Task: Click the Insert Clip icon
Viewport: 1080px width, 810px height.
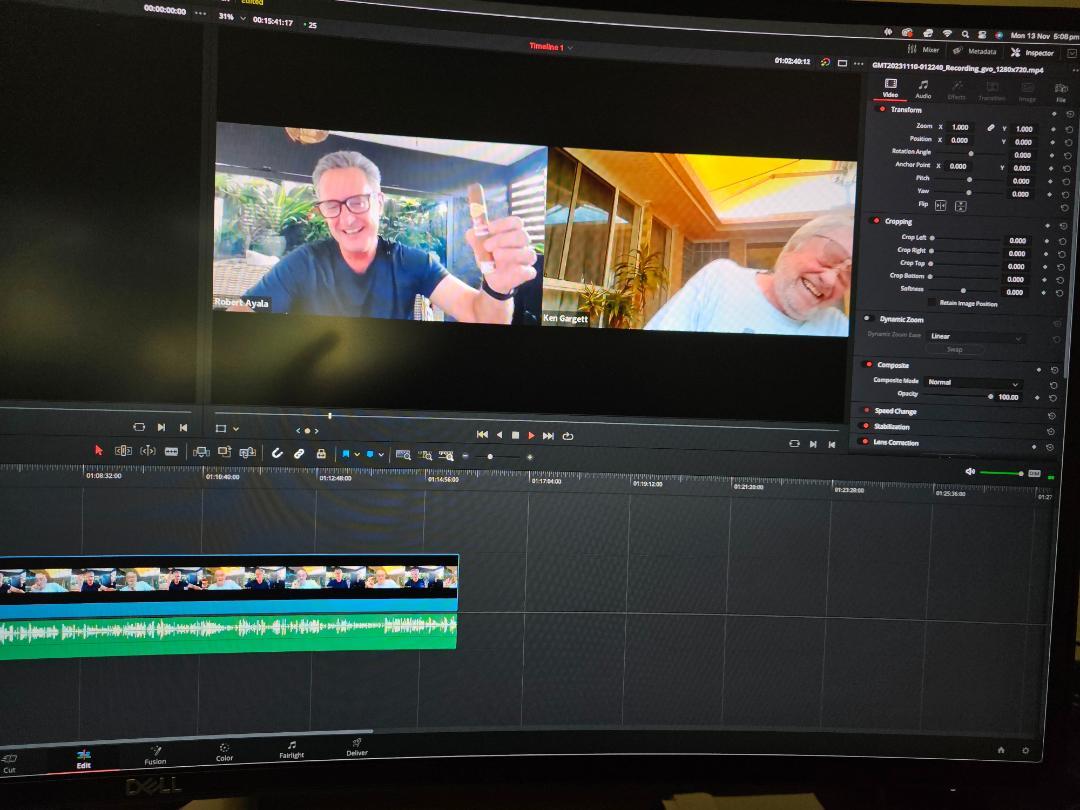Action: point(201,452)
